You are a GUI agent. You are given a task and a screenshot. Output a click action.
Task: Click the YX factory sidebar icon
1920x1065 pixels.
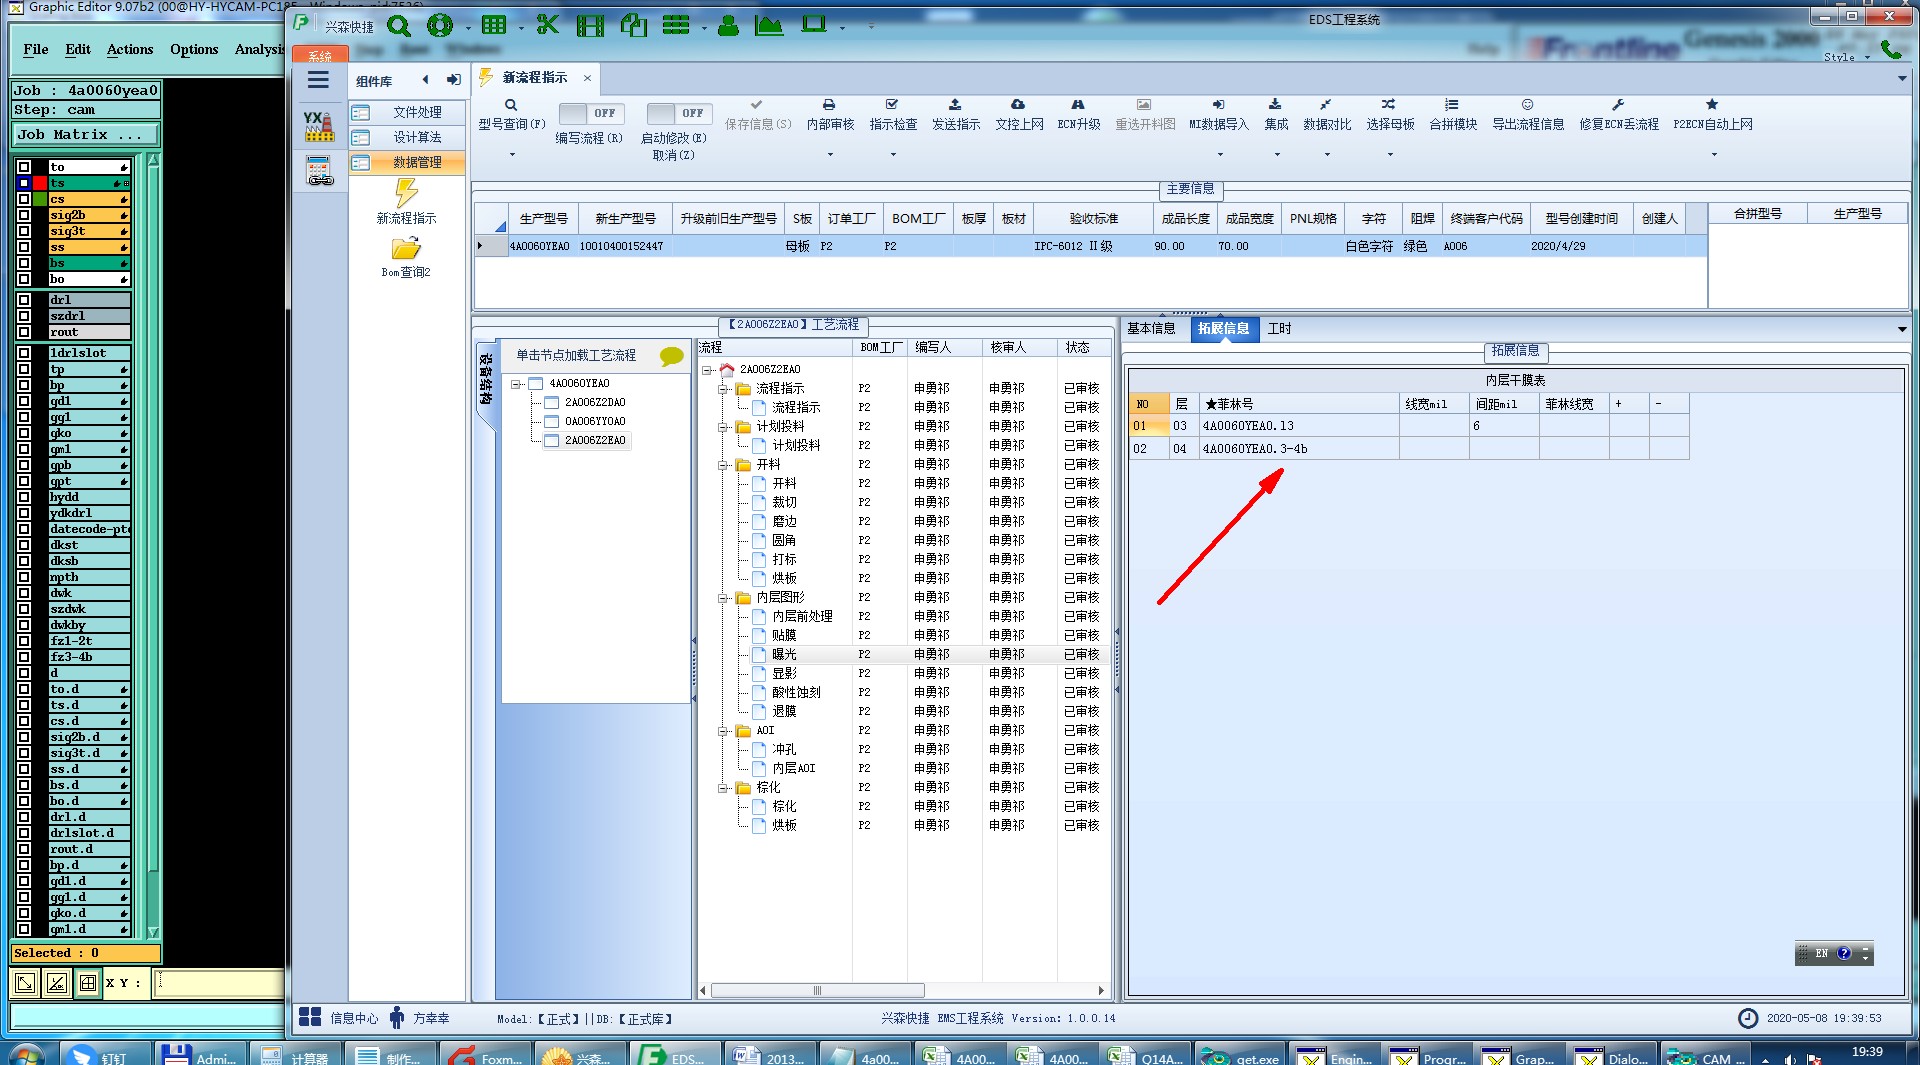(319, 126)
